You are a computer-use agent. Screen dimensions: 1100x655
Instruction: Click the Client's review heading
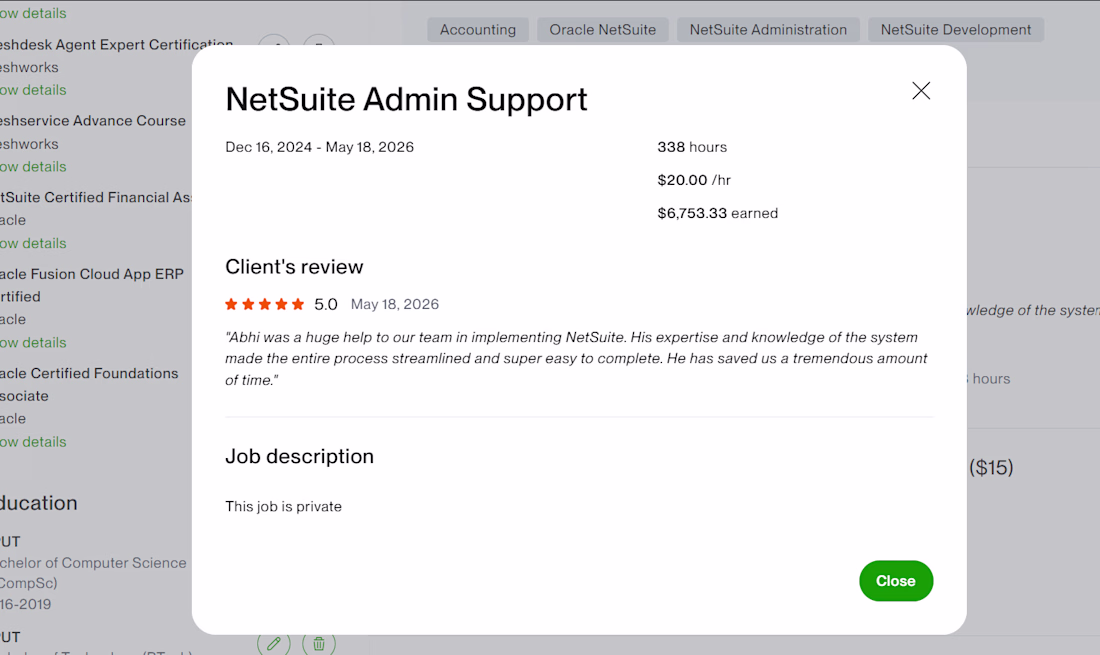[294, 266]
